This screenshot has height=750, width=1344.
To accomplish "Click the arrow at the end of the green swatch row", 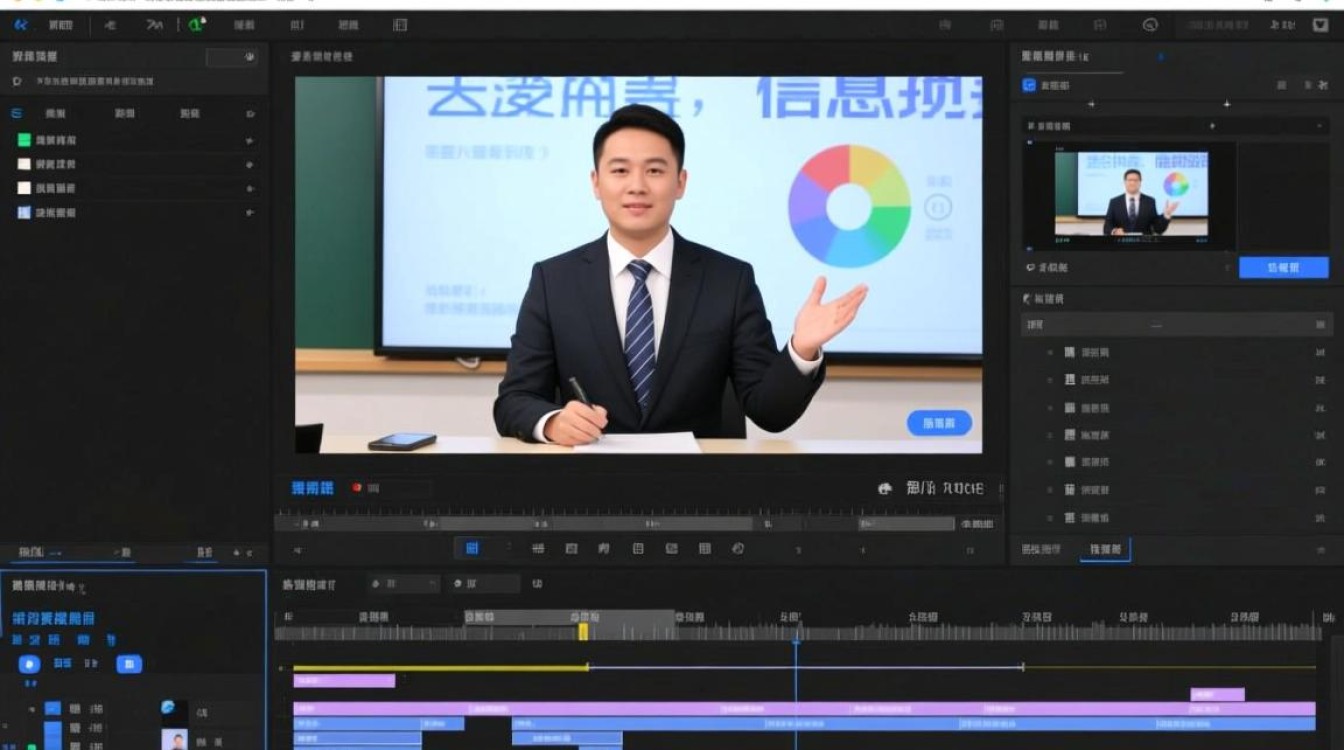I will (249, 141).
